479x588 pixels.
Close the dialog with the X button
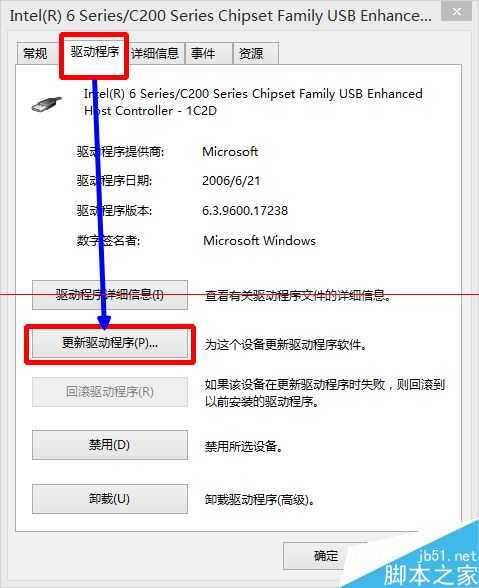(456, 11)
